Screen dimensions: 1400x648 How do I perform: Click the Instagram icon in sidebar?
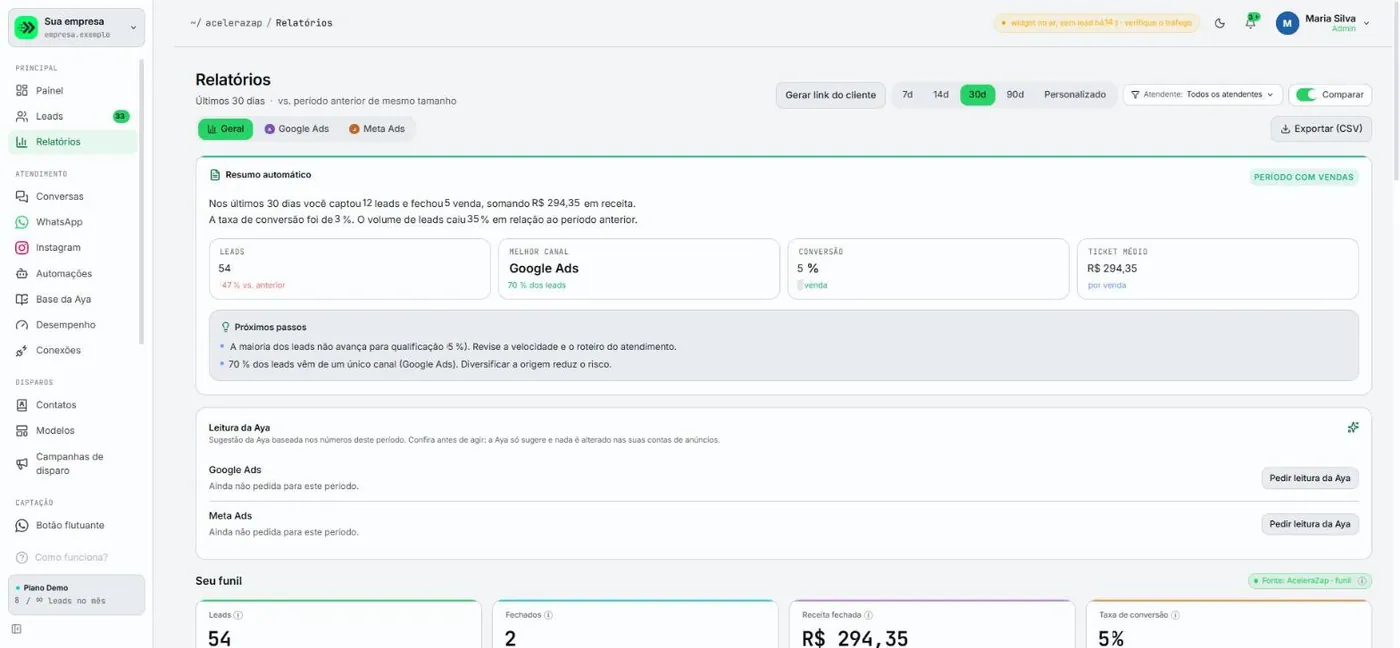coord(22,247)
